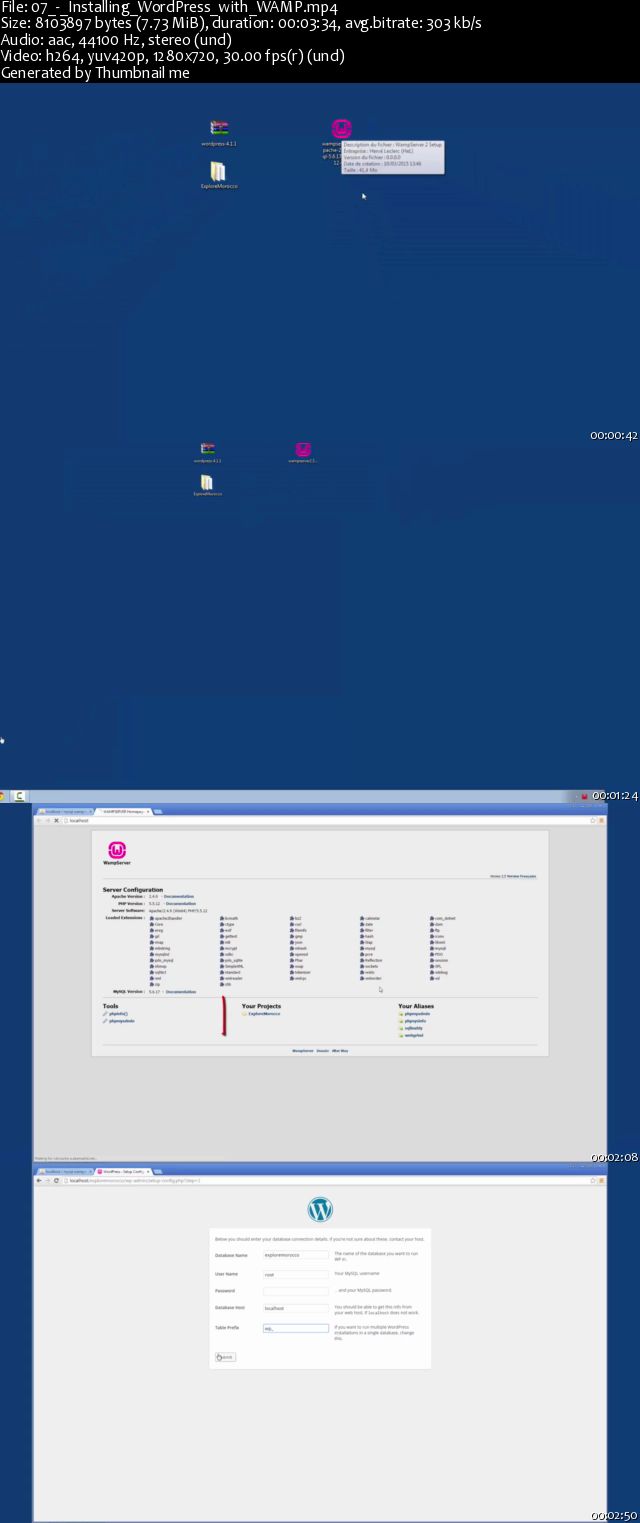This screenshot has height=1523, width=640.
Task: Select wordpress-4.1.1 archive icon in 00:01:24 frame
Action: pyautogui.click(x=208, y=449)
